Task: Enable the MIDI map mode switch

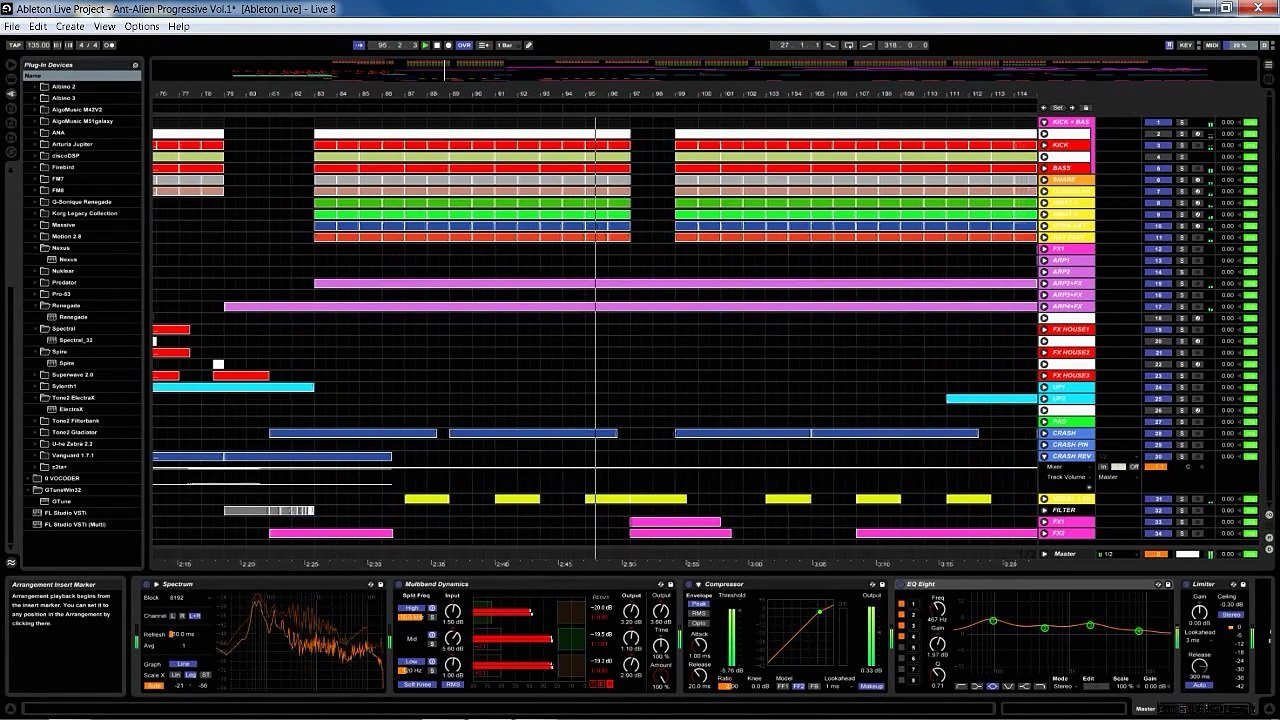Action: (x=1212, y=45)
